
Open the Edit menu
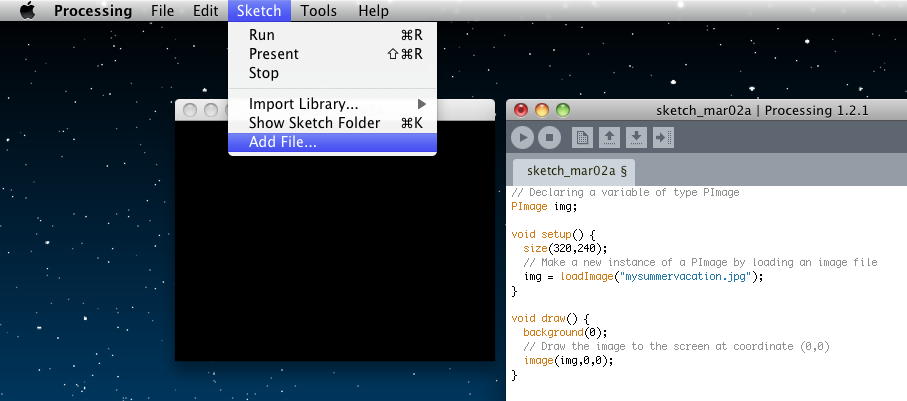(205, 10)
